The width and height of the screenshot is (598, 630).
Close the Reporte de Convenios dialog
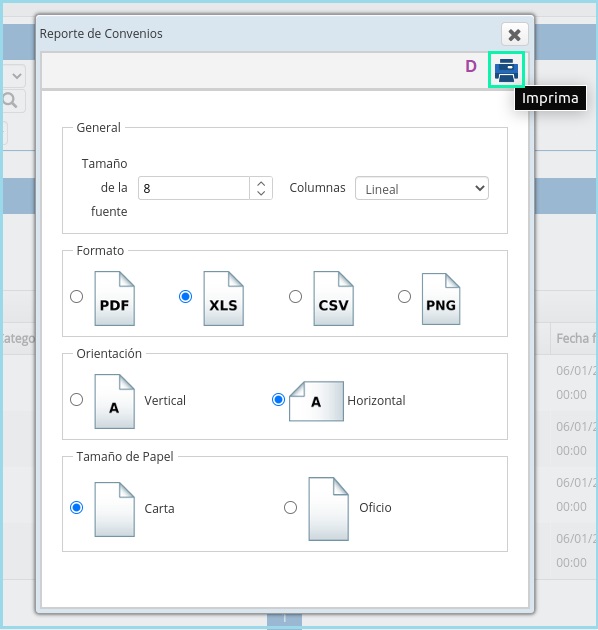[514, 35]
